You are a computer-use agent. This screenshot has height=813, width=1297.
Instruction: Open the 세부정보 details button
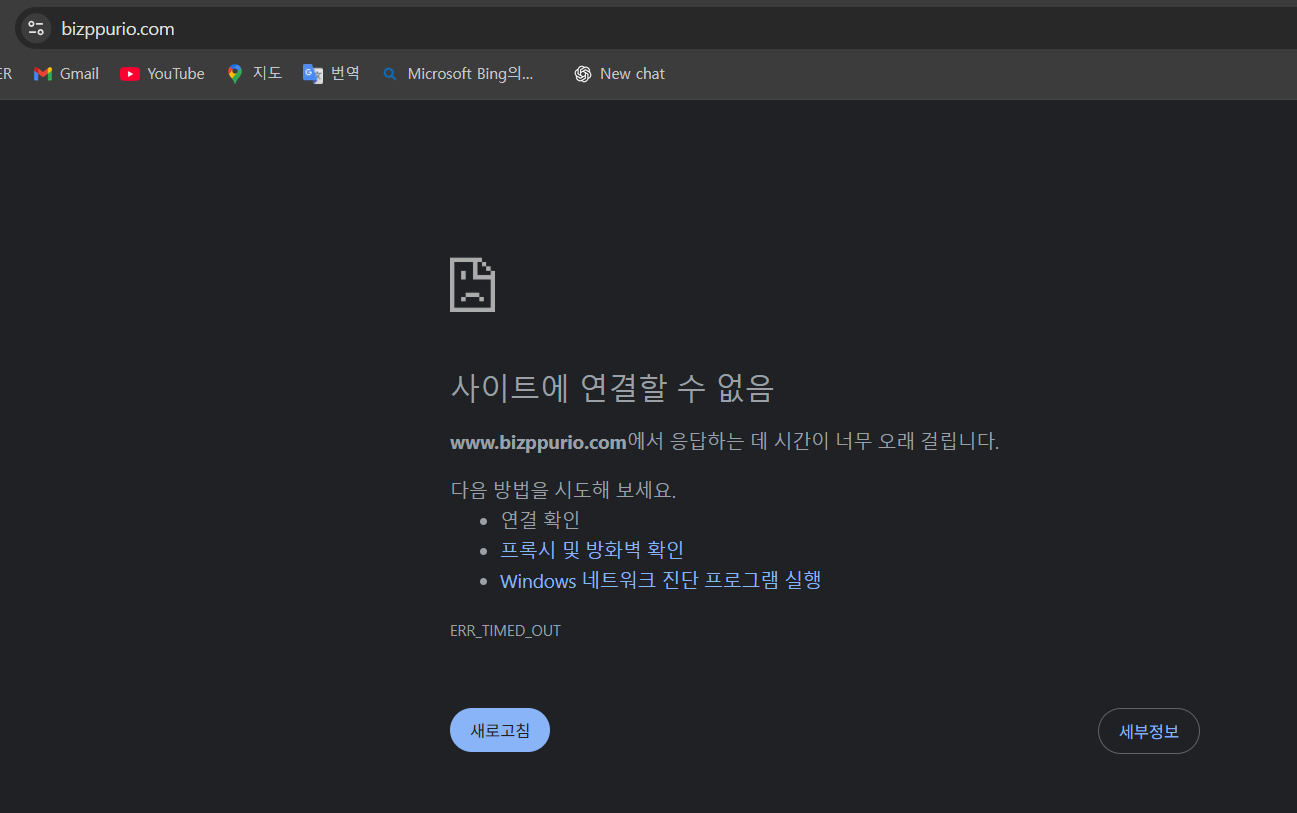click(1148, 731)
